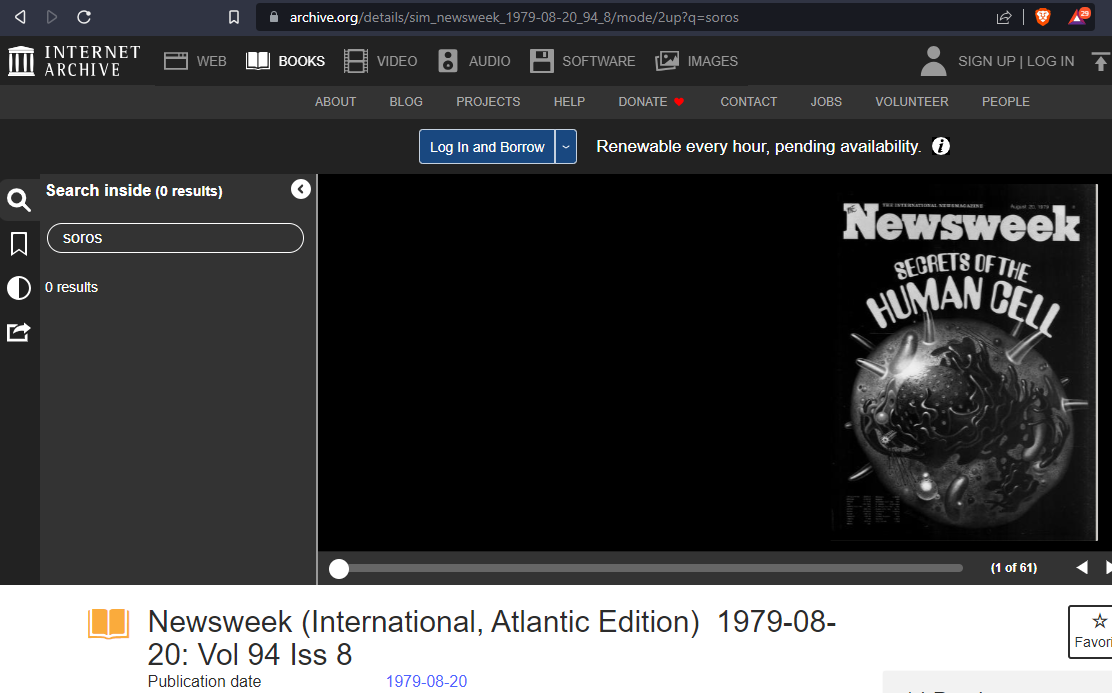The width and height of the screenshot is (1112, 693).
Task: Click the Favorite star button
Action: [1091, 632]
